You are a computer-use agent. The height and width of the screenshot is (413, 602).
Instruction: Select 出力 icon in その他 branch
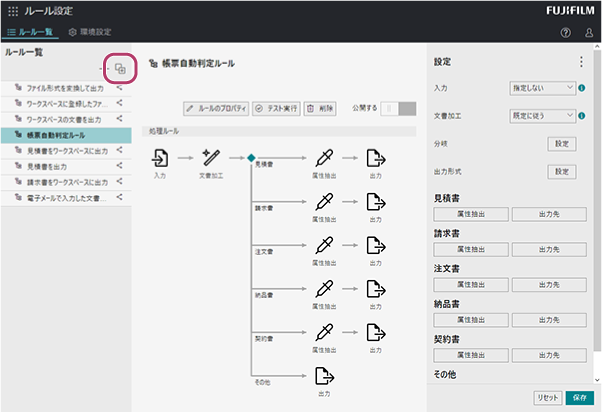pyautogui.click(x=324, y=376)
